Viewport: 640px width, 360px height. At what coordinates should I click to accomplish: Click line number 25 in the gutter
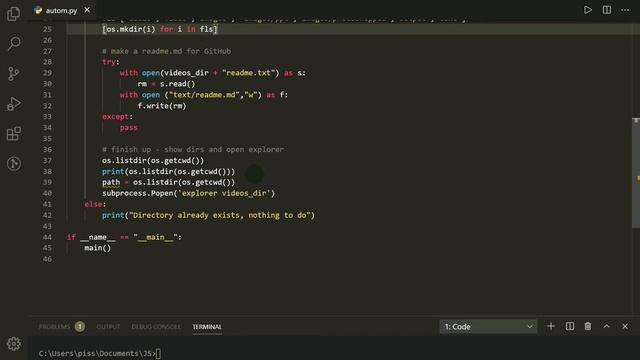click(47, 29)
